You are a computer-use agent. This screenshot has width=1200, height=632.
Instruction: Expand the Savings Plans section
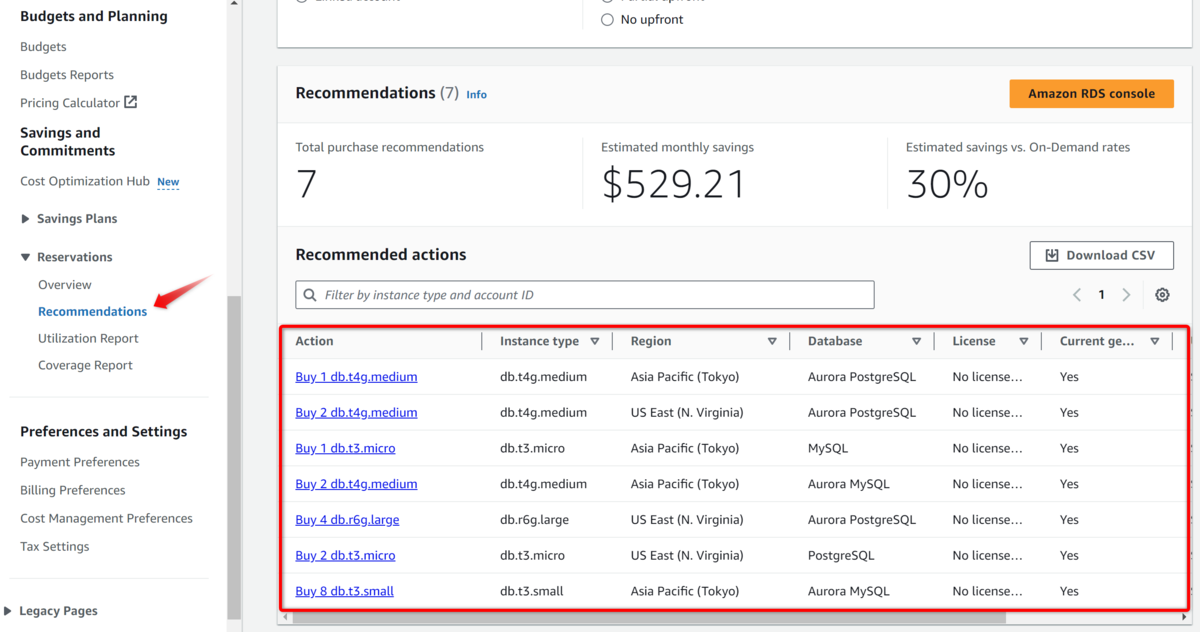[x=26, y=219]
